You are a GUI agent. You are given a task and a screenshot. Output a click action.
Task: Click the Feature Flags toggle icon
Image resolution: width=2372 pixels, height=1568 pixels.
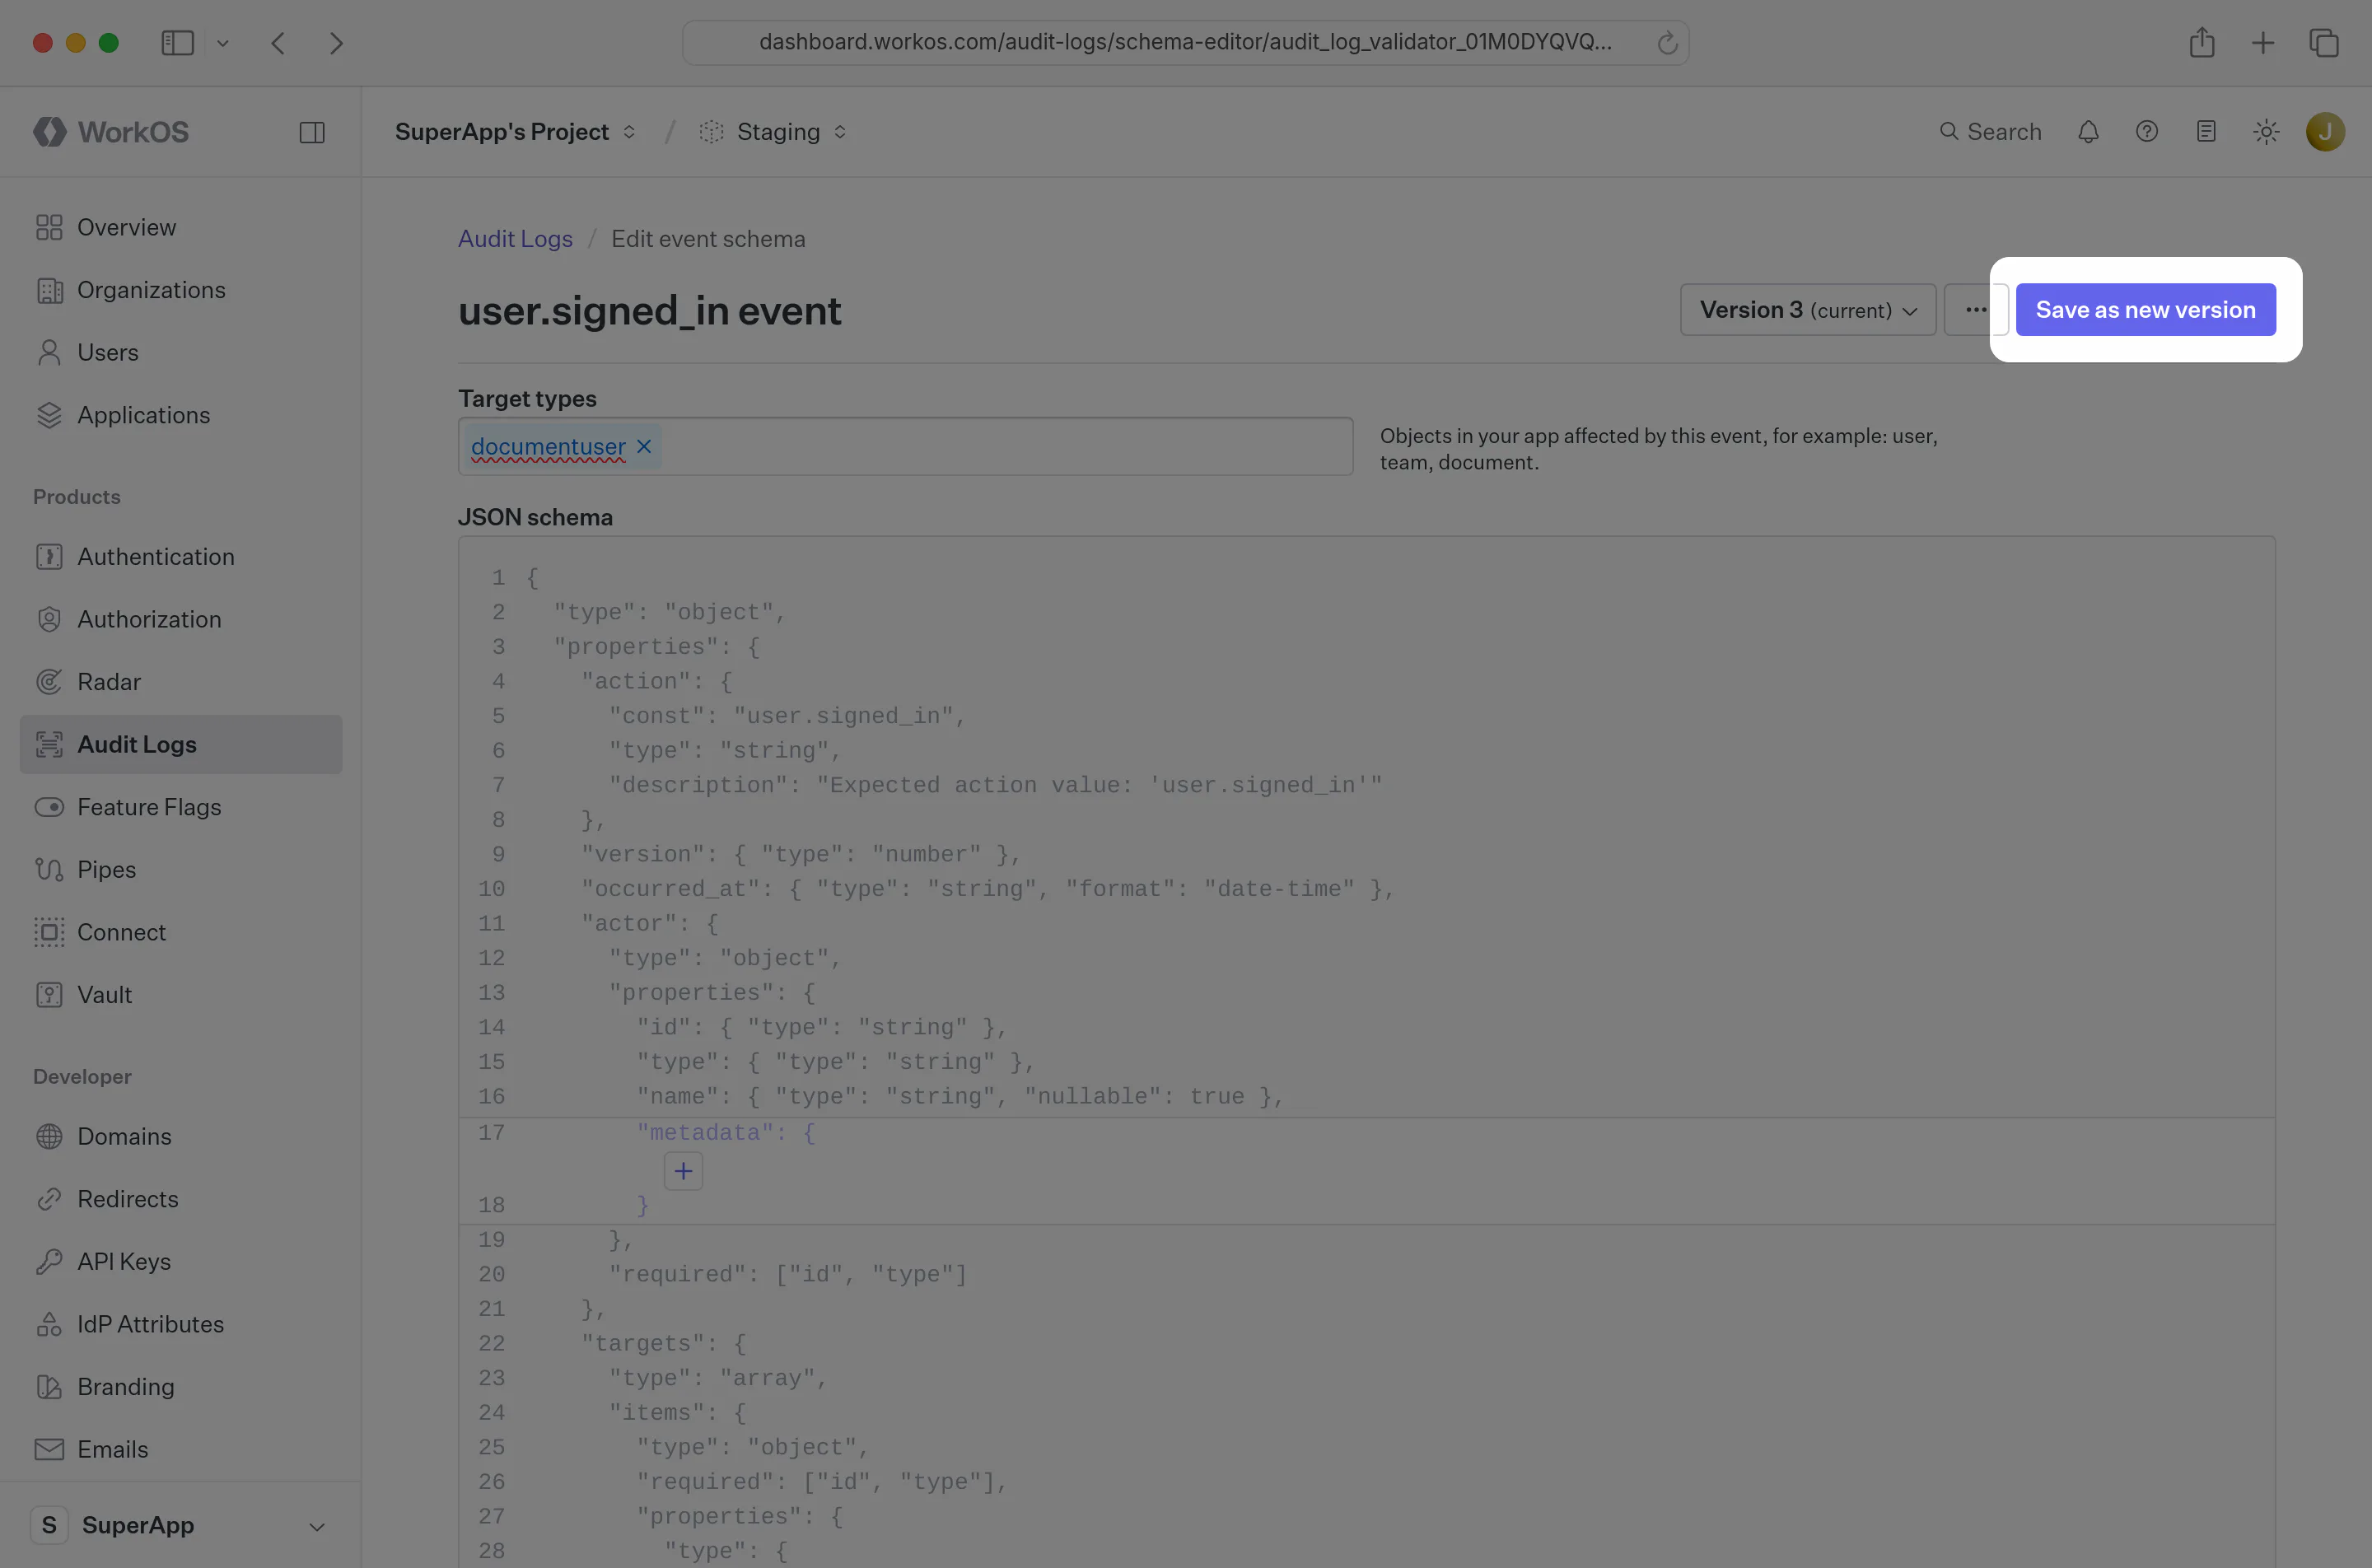click(49, 807)
